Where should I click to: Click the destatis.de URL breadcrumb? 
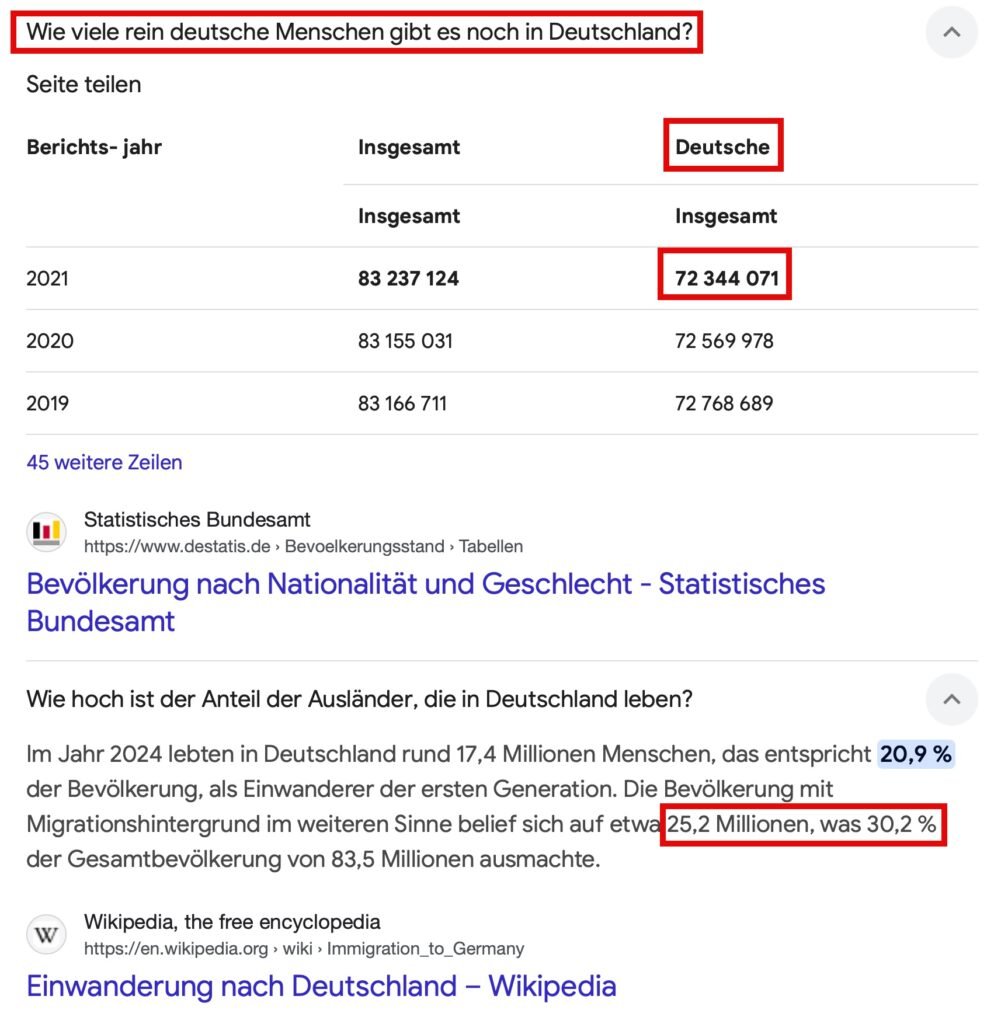[x=303, y=547]
